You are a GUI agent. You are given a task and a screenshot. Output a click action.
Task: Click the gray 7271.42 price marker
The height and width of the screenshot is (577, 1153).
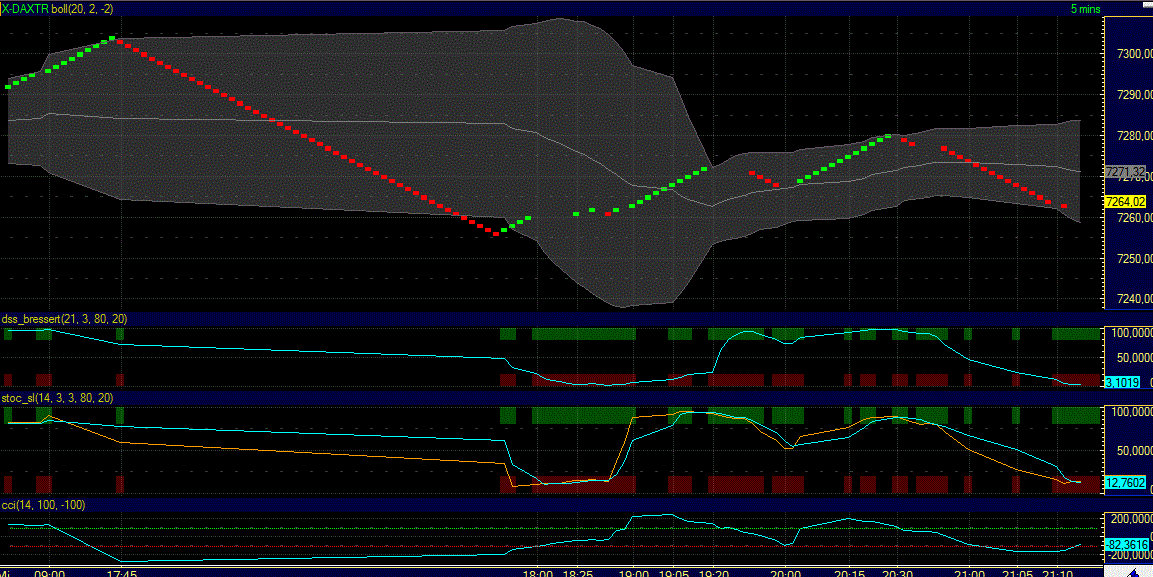(1123, 170)
